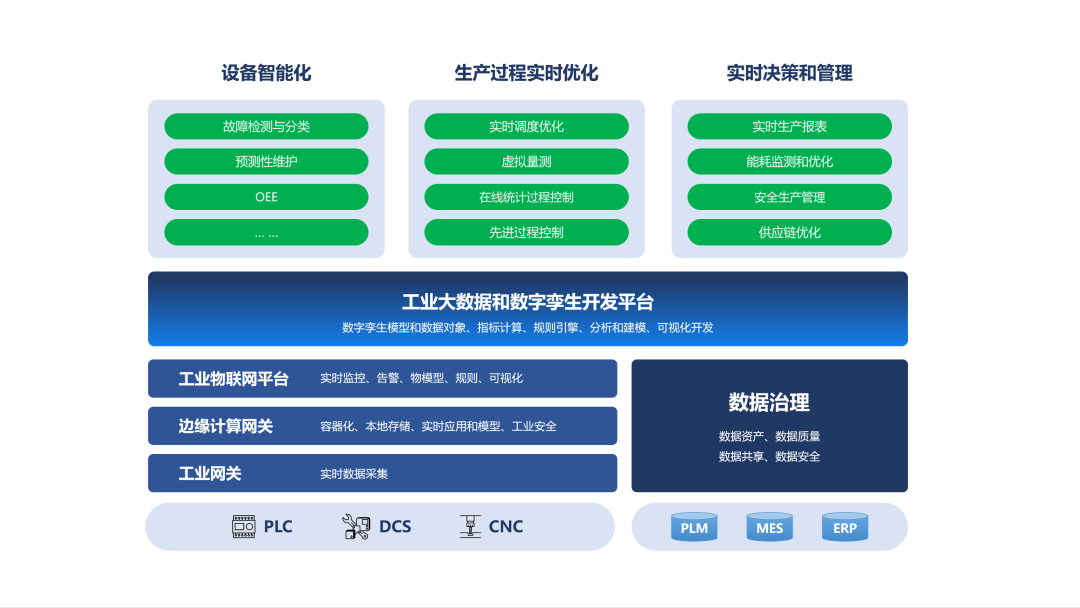Click the 实时数据采集 text
The width and height of the screenshot is (1080, 608).
coord(354,474)
